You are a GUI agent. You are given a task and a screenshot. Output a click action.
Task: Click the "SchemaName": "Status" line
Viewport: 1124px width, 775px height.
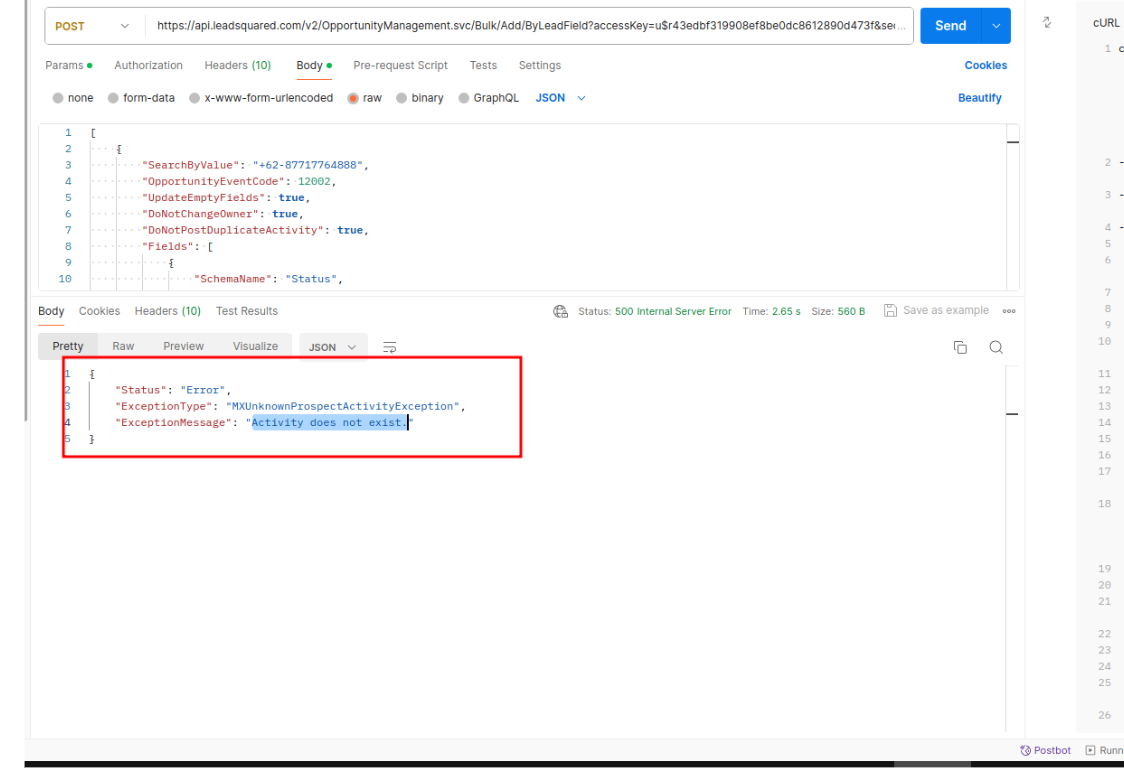coord(269,280)
